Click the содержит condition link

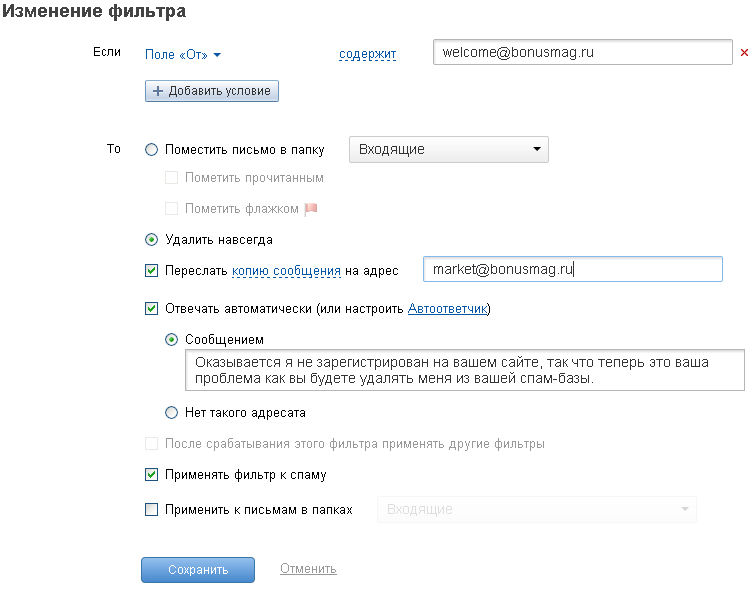[367, 54]
